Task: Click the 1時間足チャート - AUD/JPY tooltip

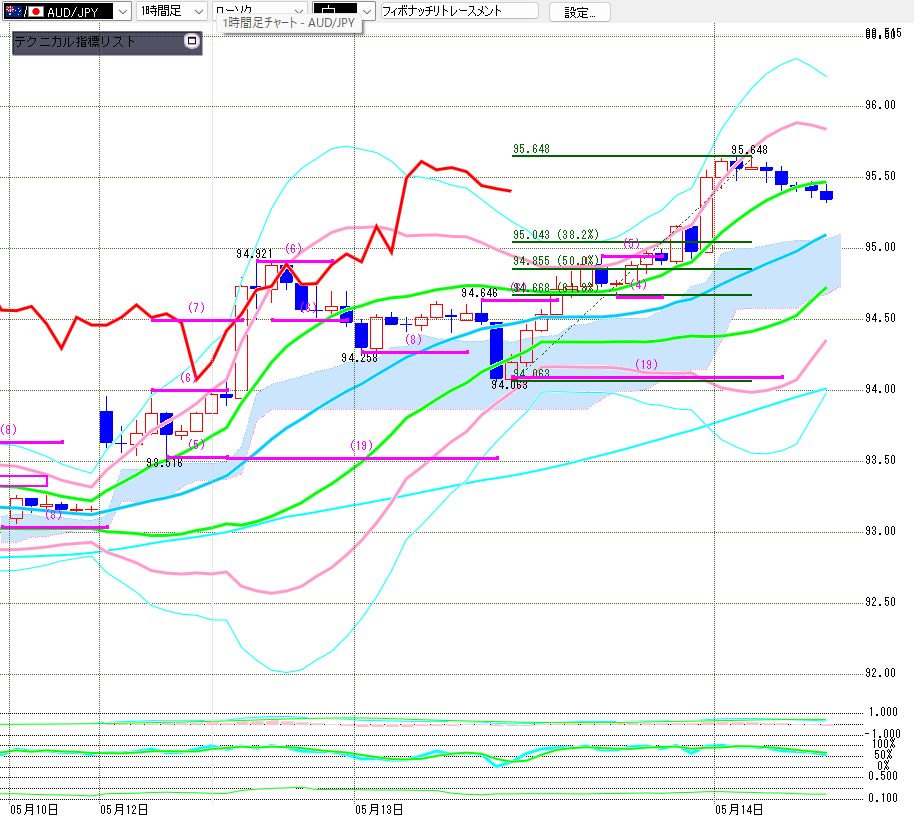Action: pos(289,23)
